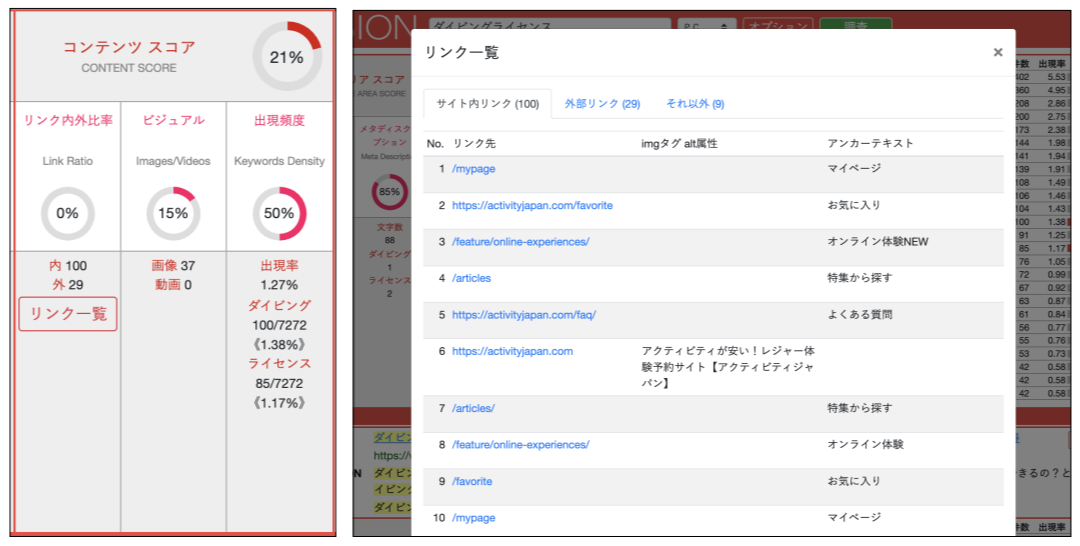
Task: Click the 85% meta description gauge behind dialog
Action: pos(389,192)
